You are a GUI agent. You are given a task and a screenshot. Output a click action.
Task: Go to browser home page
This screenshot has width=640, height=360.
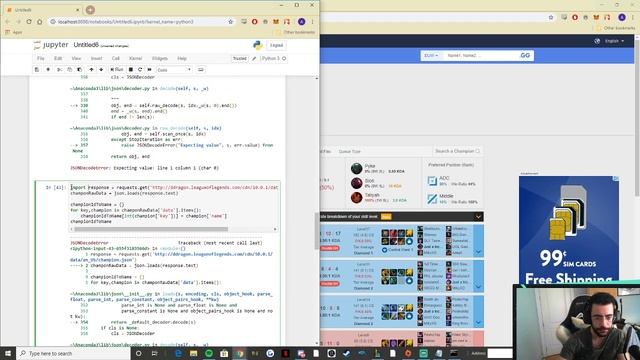point(40,22)
